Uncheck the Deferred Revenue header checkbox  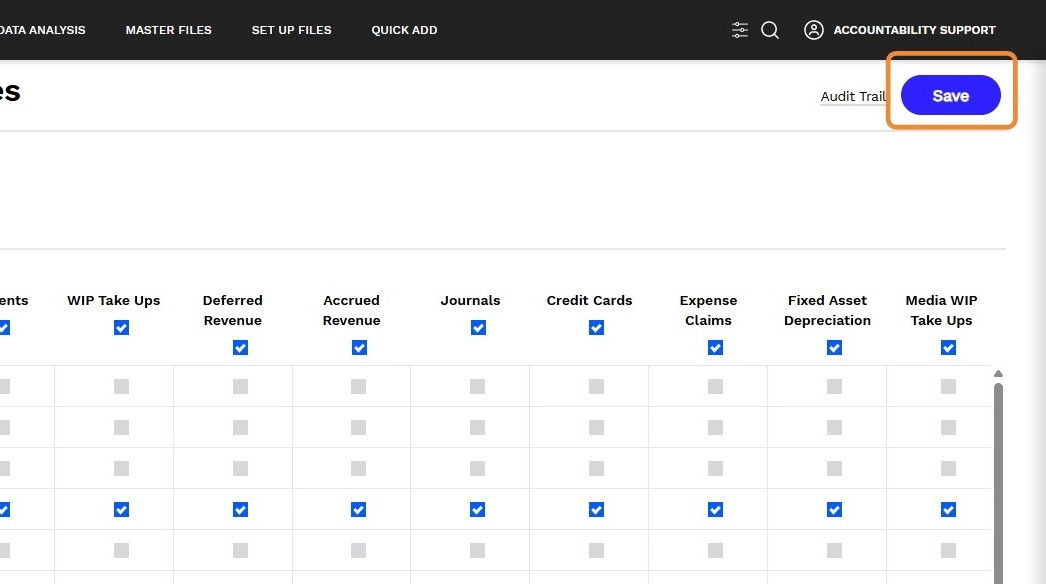click(x=240, y=348)
